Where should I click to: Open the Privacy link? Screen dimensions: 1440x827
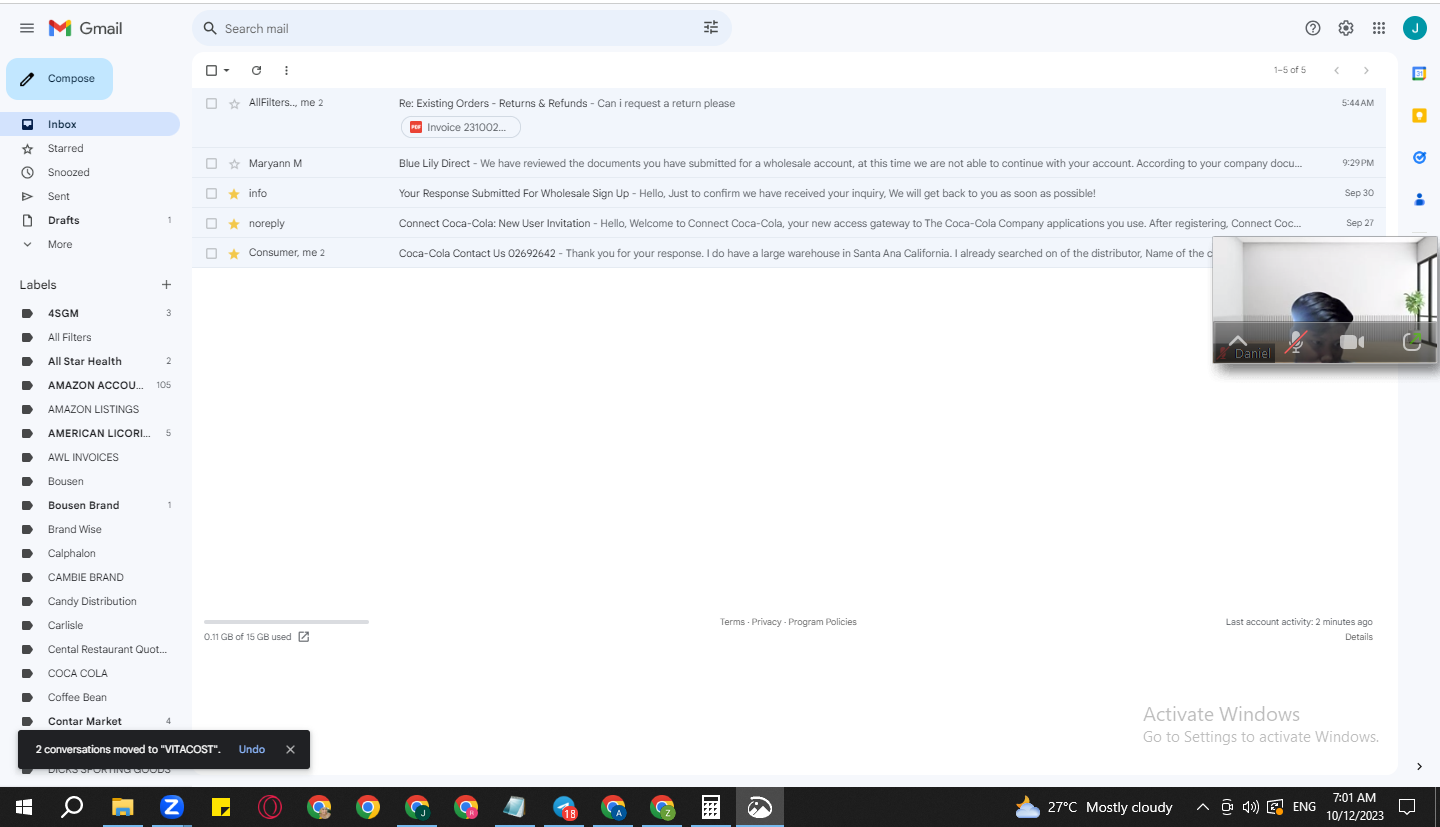click(x=766, y=622)
